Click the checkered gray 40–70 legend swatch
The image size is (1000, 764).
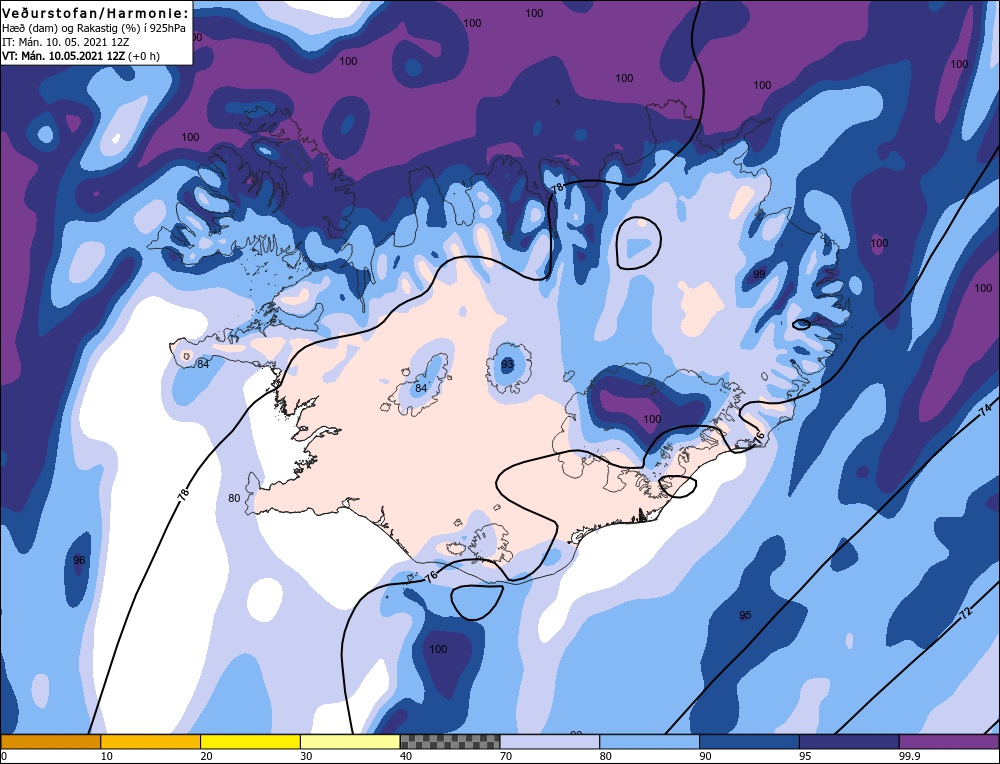[x=450, y=742]
